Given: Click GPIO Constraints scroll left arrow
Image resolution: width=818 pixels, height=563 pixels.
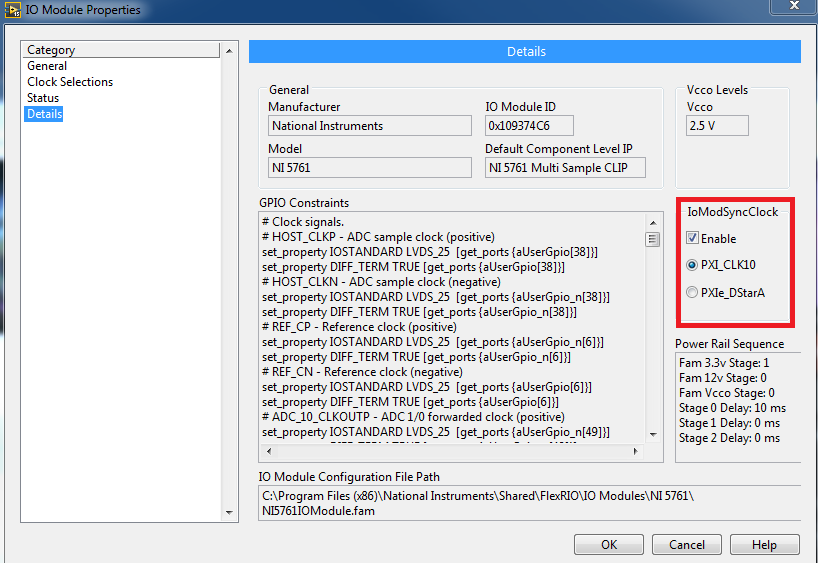Looking at the screenshot, I should (x=269, y=451).
